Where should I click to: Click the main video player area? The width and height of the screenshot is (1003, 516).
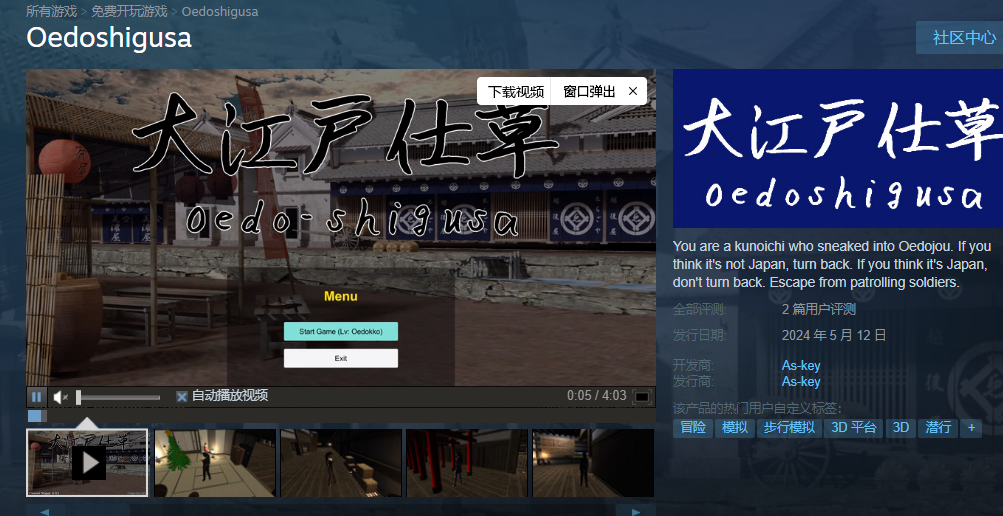coord(341,227)
